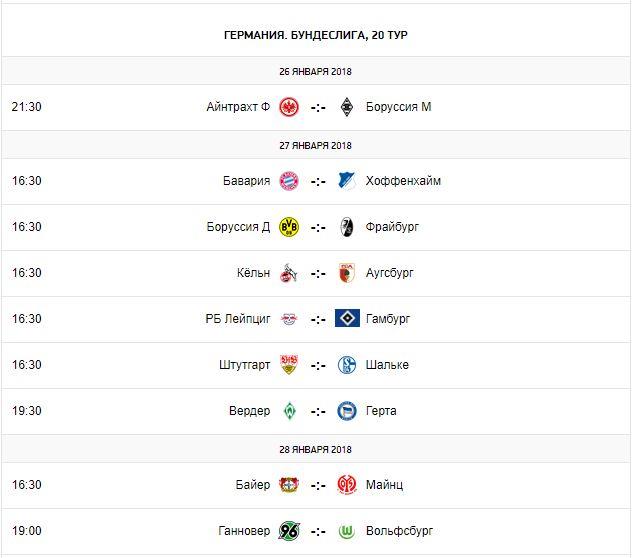Click the 21:30 kickoff time
Viewport: 633px width, 558px height.
tap(27, 107)
